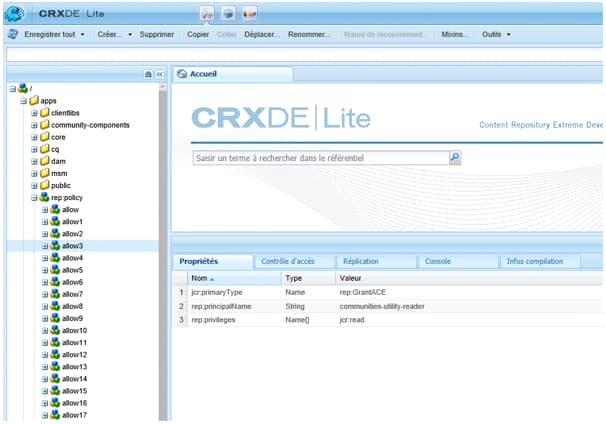Screen dimensions: 606x424
Task: Click the Accueil tab home icon
Action: [182, 74]
